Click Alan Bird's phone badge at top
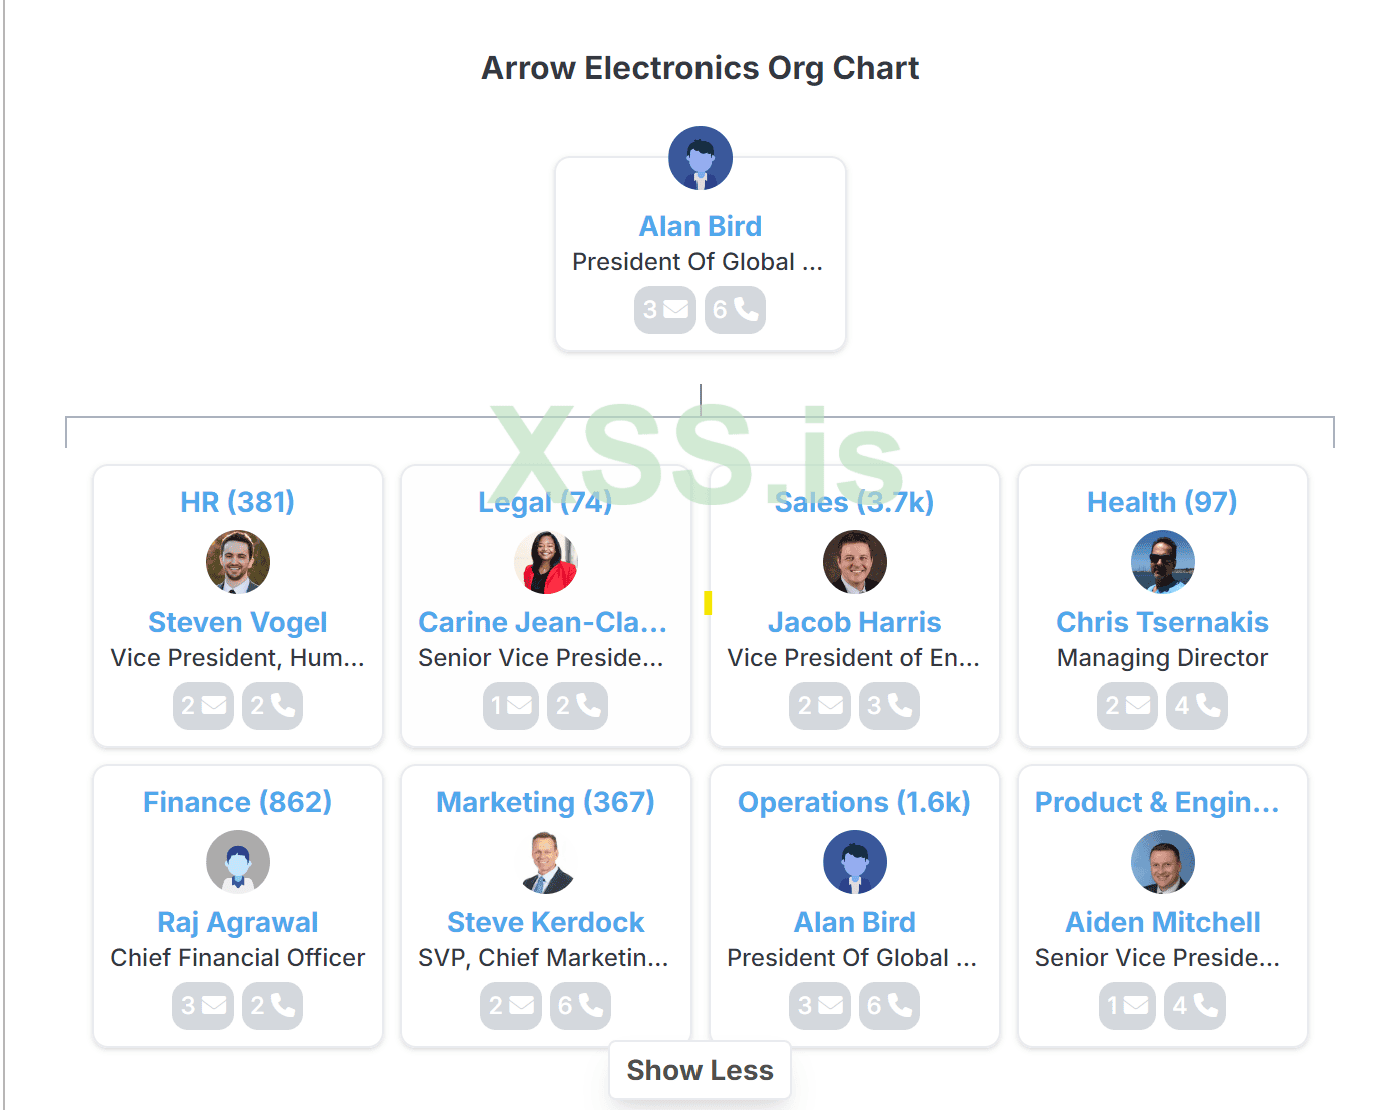Image resolution: width=1390 pixels, height=1110 pixels. (x=735, y=310)
